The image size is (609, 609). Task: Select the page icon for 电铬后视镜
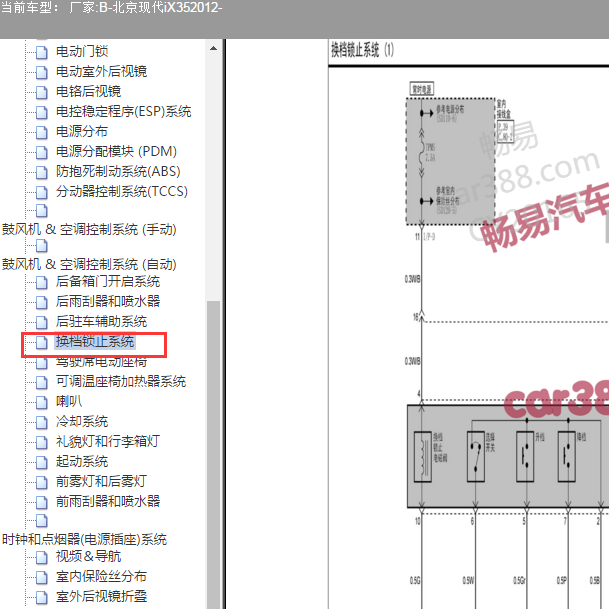(x=42, y=92)
